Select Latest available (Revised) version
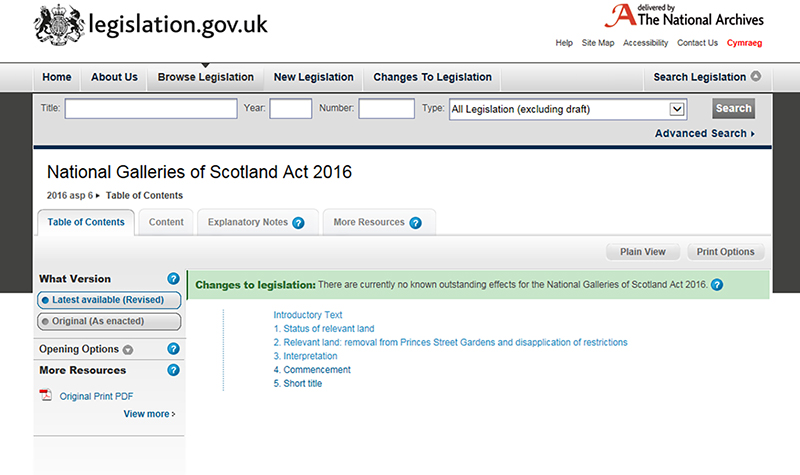The width and height of the screenshot is (800, 475). (x=109, y=300)
